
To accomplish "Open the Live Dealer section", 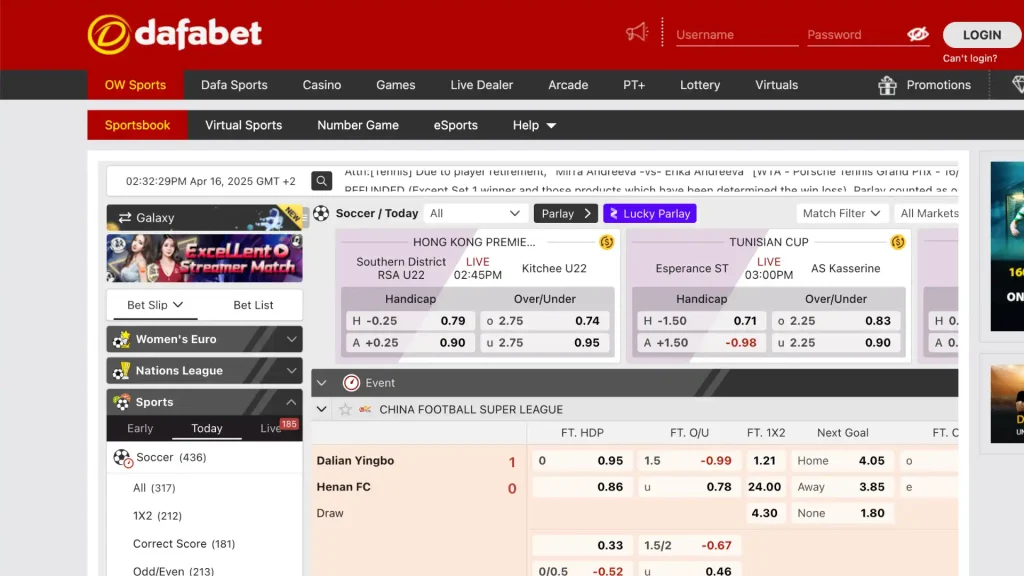I will [x=481, y=85].
